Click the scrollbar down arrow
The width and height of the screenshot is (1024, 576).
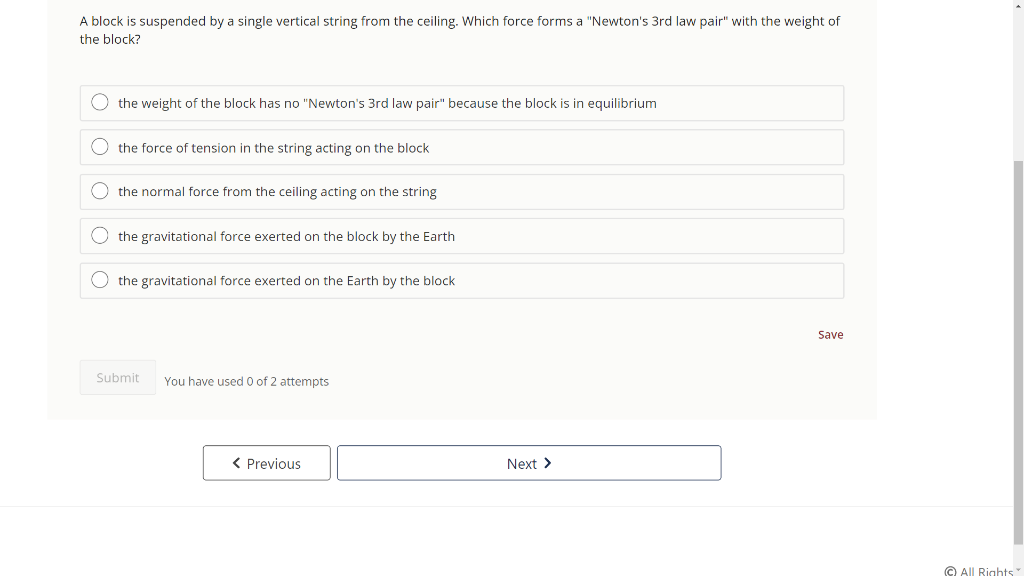click(1018, 570)
